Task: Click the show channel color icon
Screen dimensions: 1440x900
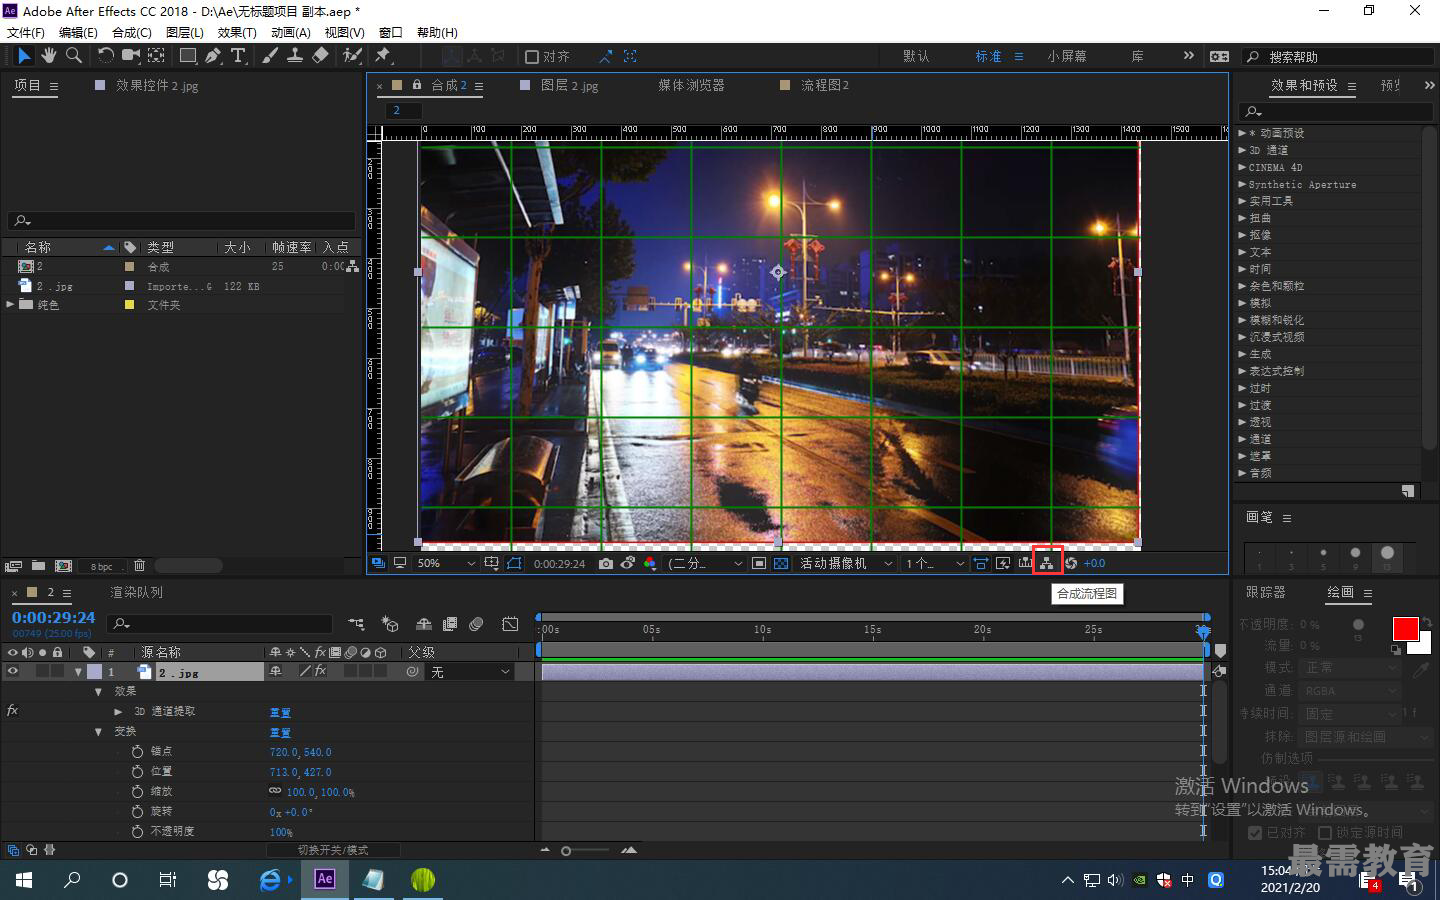Action: (650, 563)
